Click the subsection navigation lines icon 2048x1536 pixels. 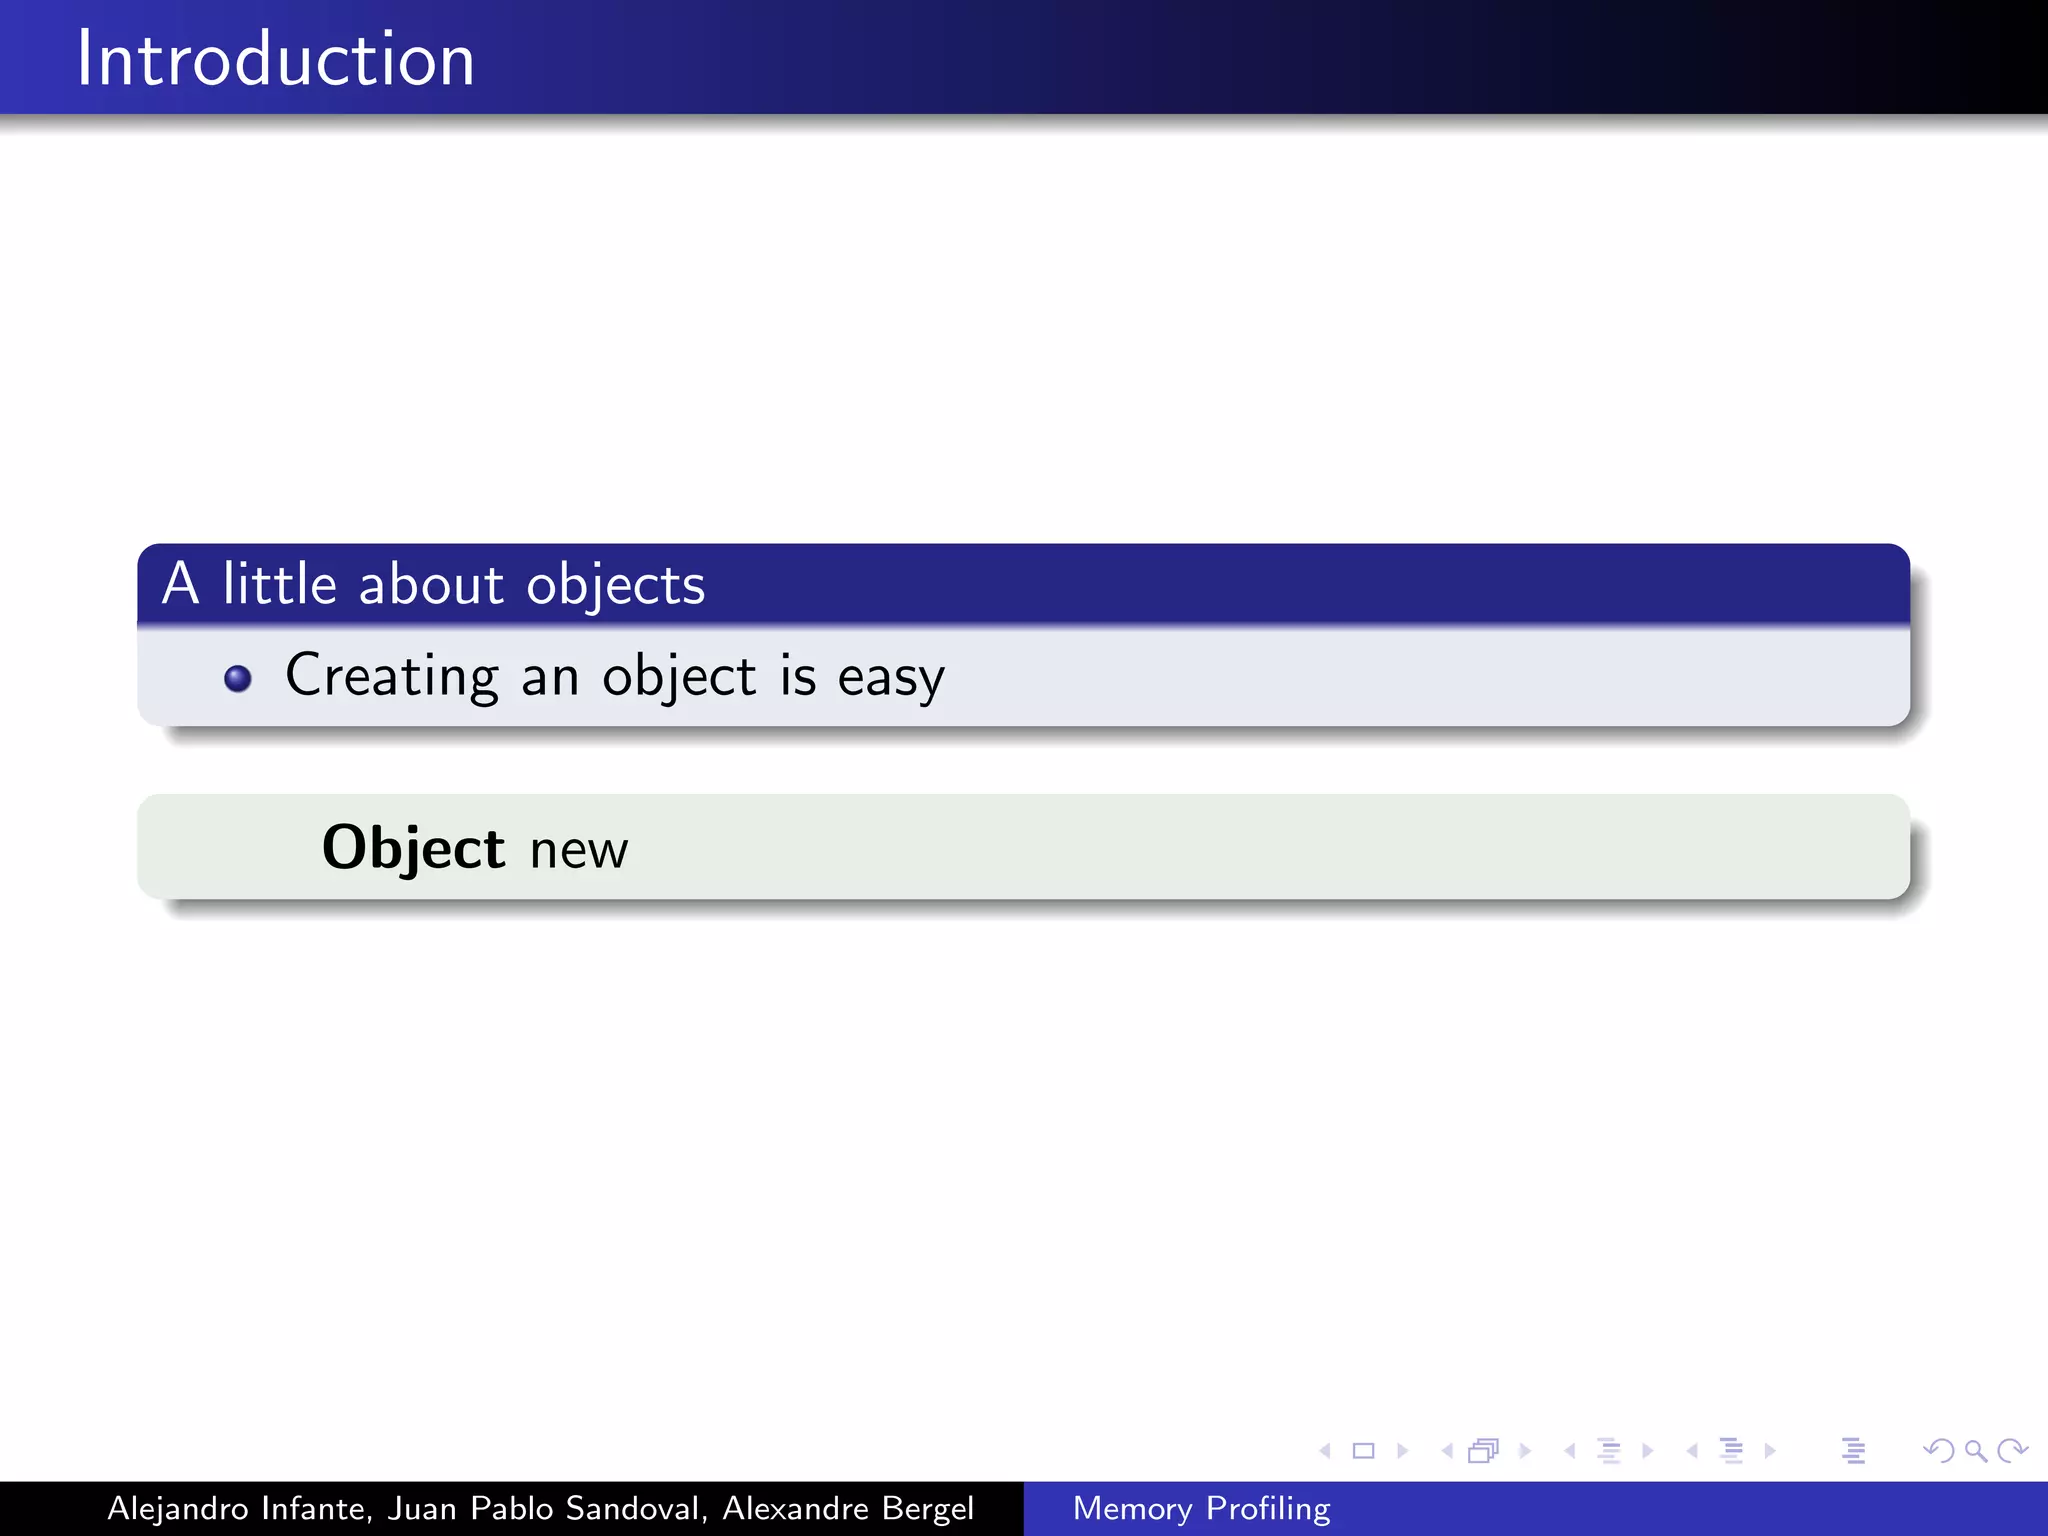[1609, 1451]
